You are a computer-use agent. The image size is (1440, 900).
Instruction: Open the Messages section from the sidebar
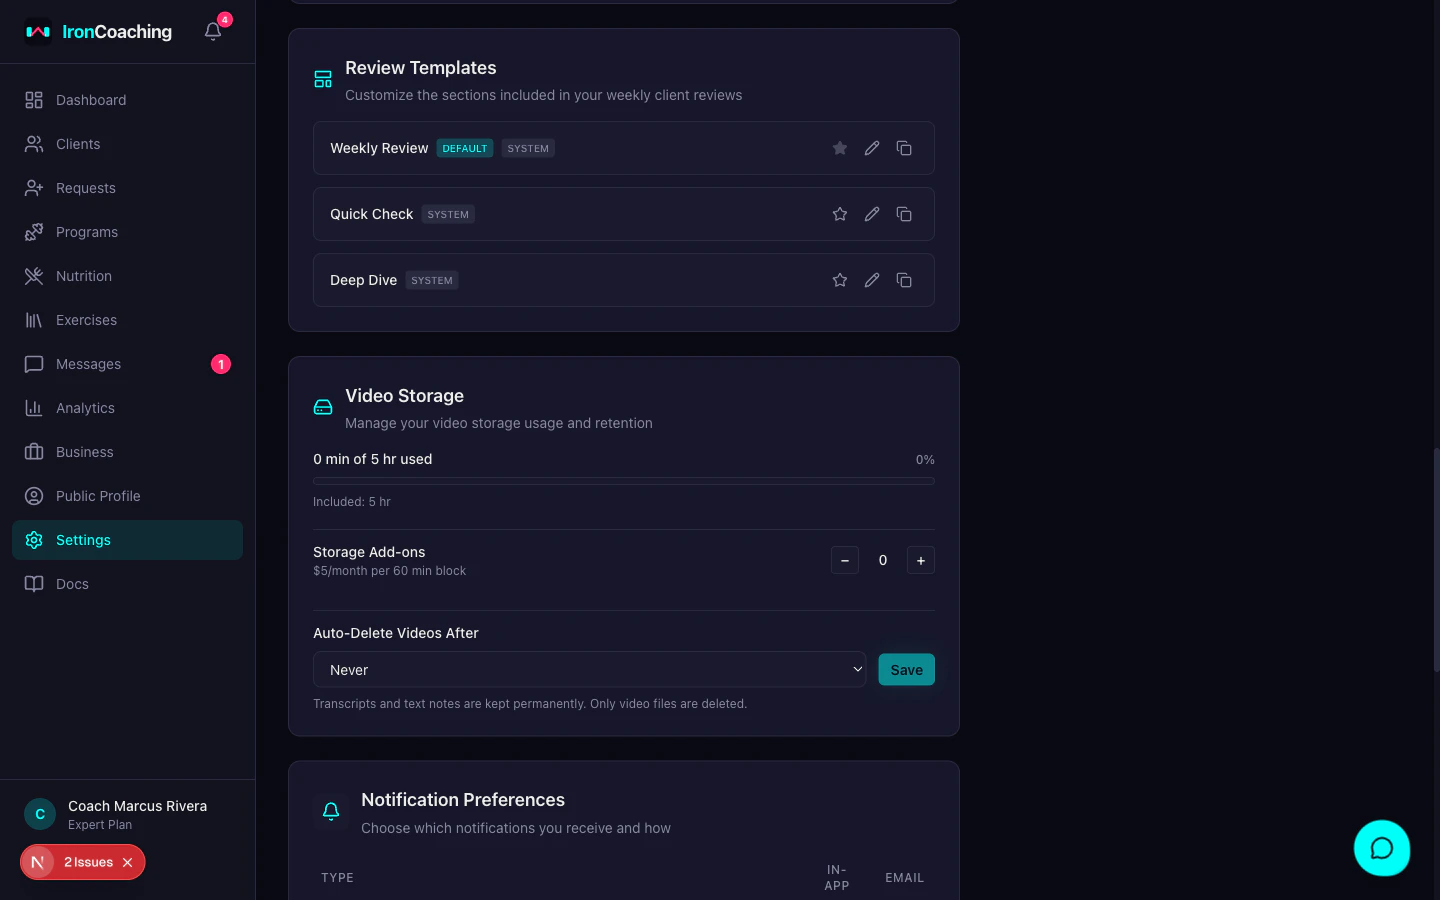88,364
